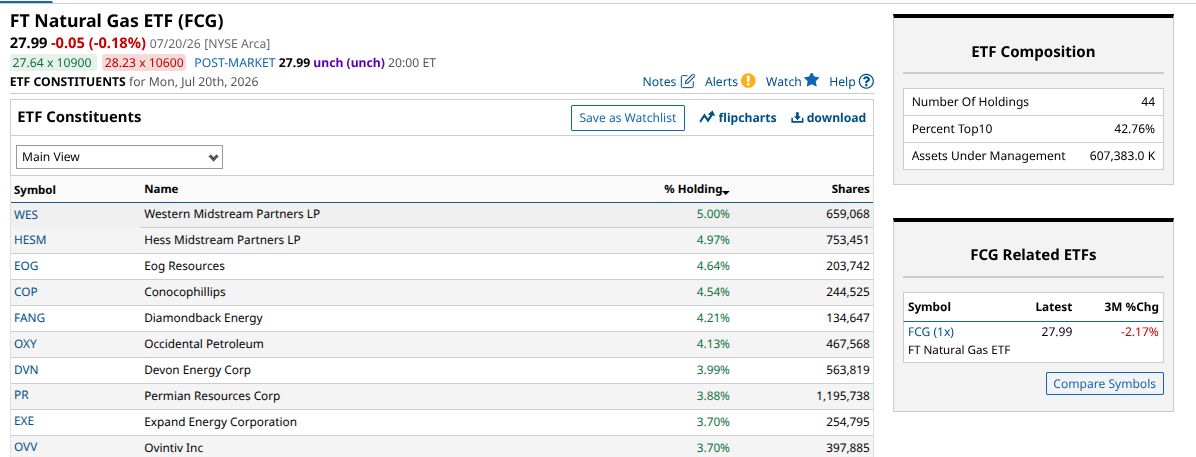Select Occidental Petroleum name cell
The height and width of the screenshot is (457, 1196).
tap(204, 343)
